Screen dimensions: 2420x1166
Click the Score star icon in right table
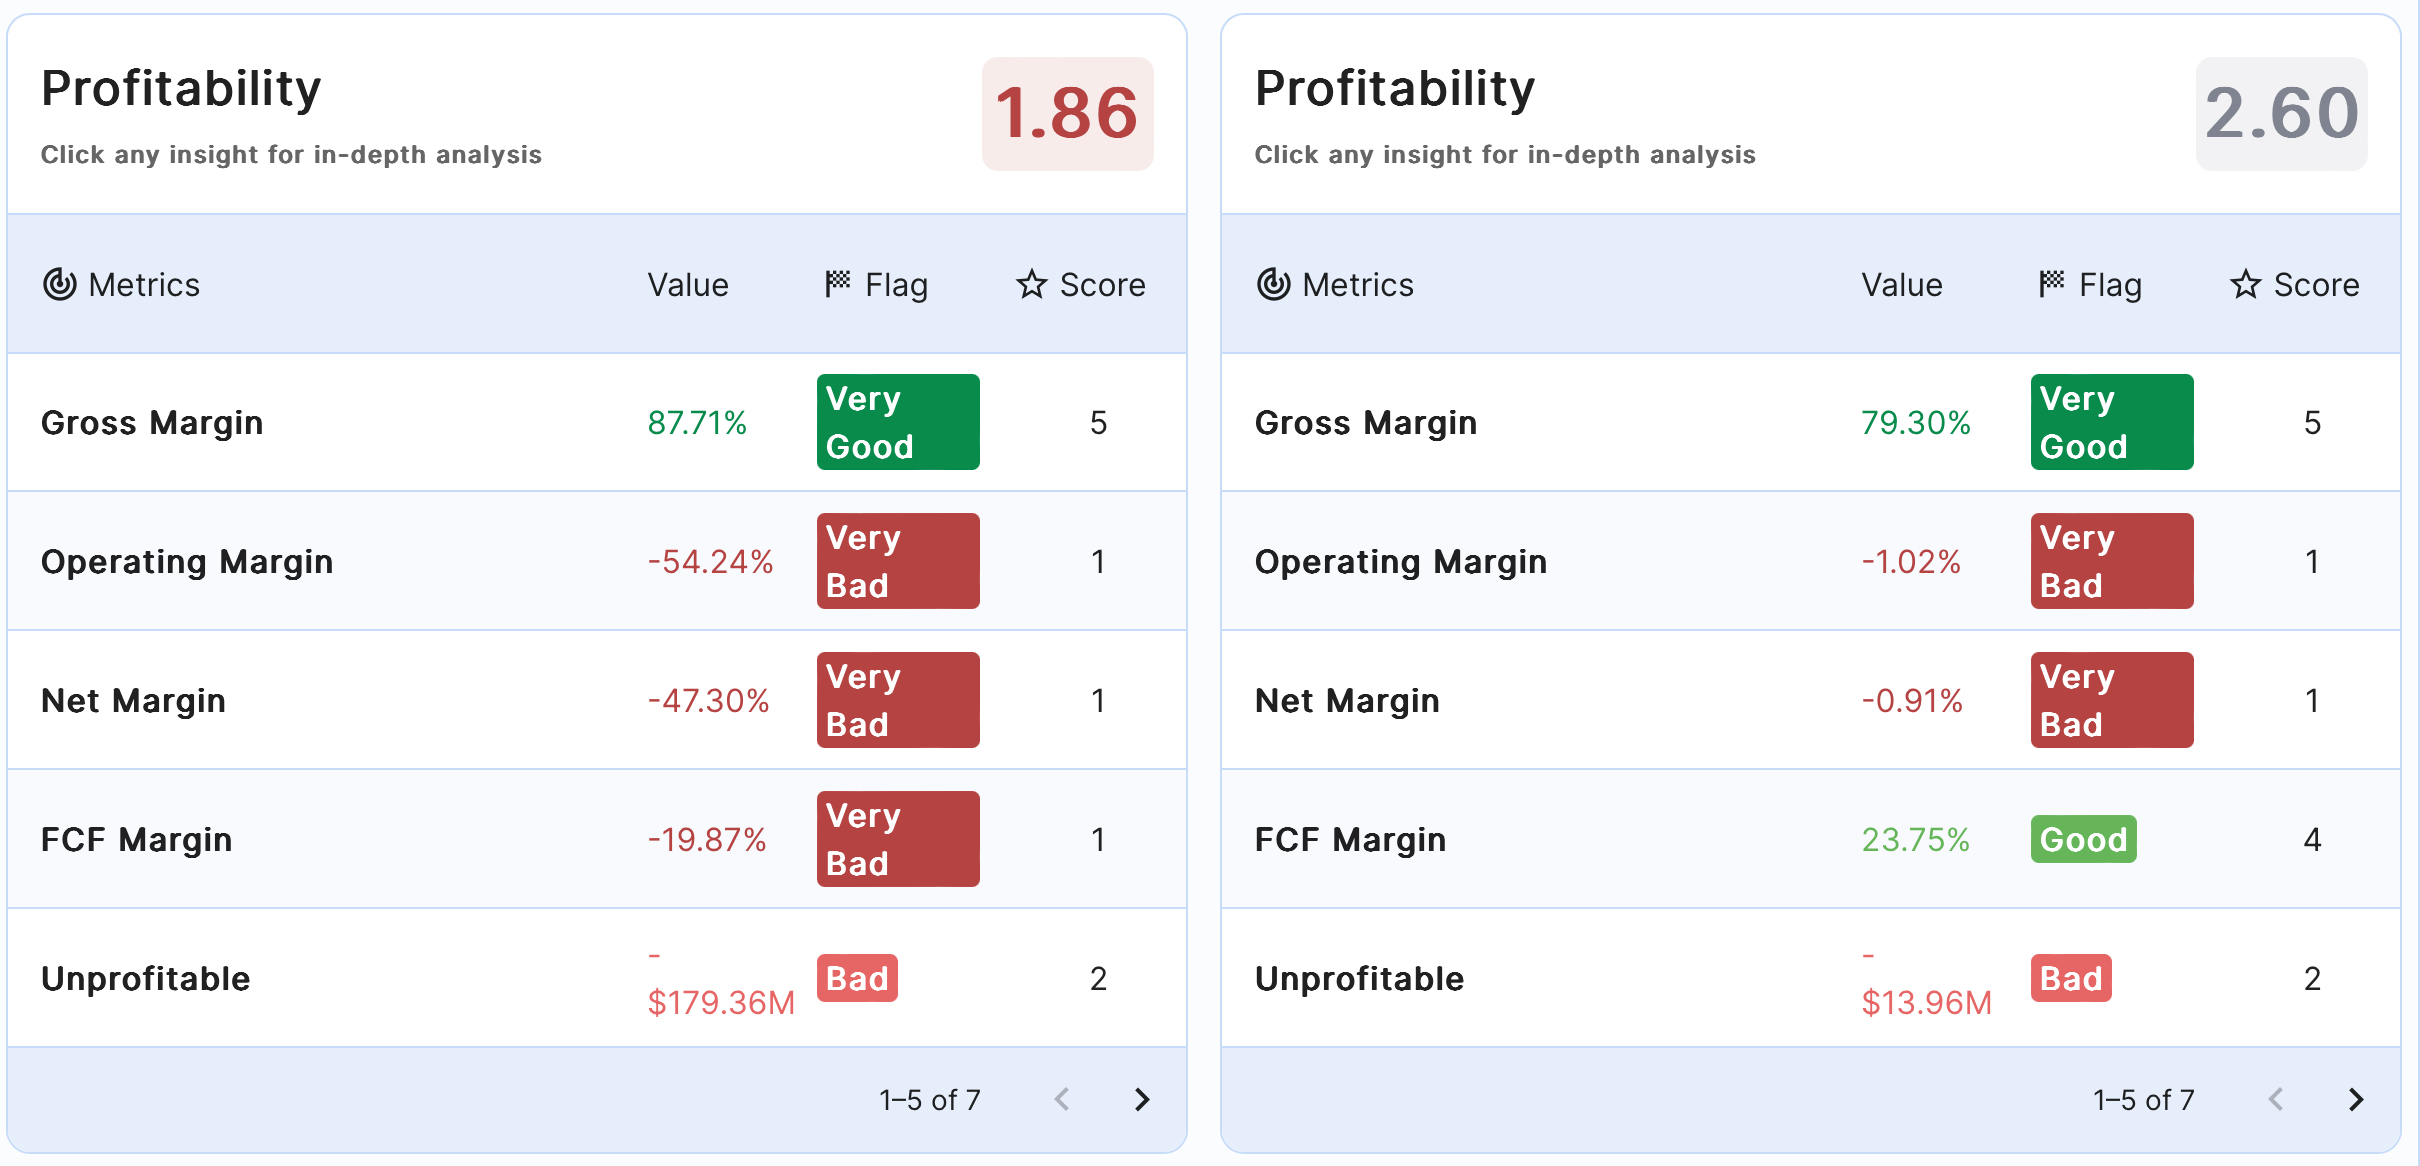2246,285
